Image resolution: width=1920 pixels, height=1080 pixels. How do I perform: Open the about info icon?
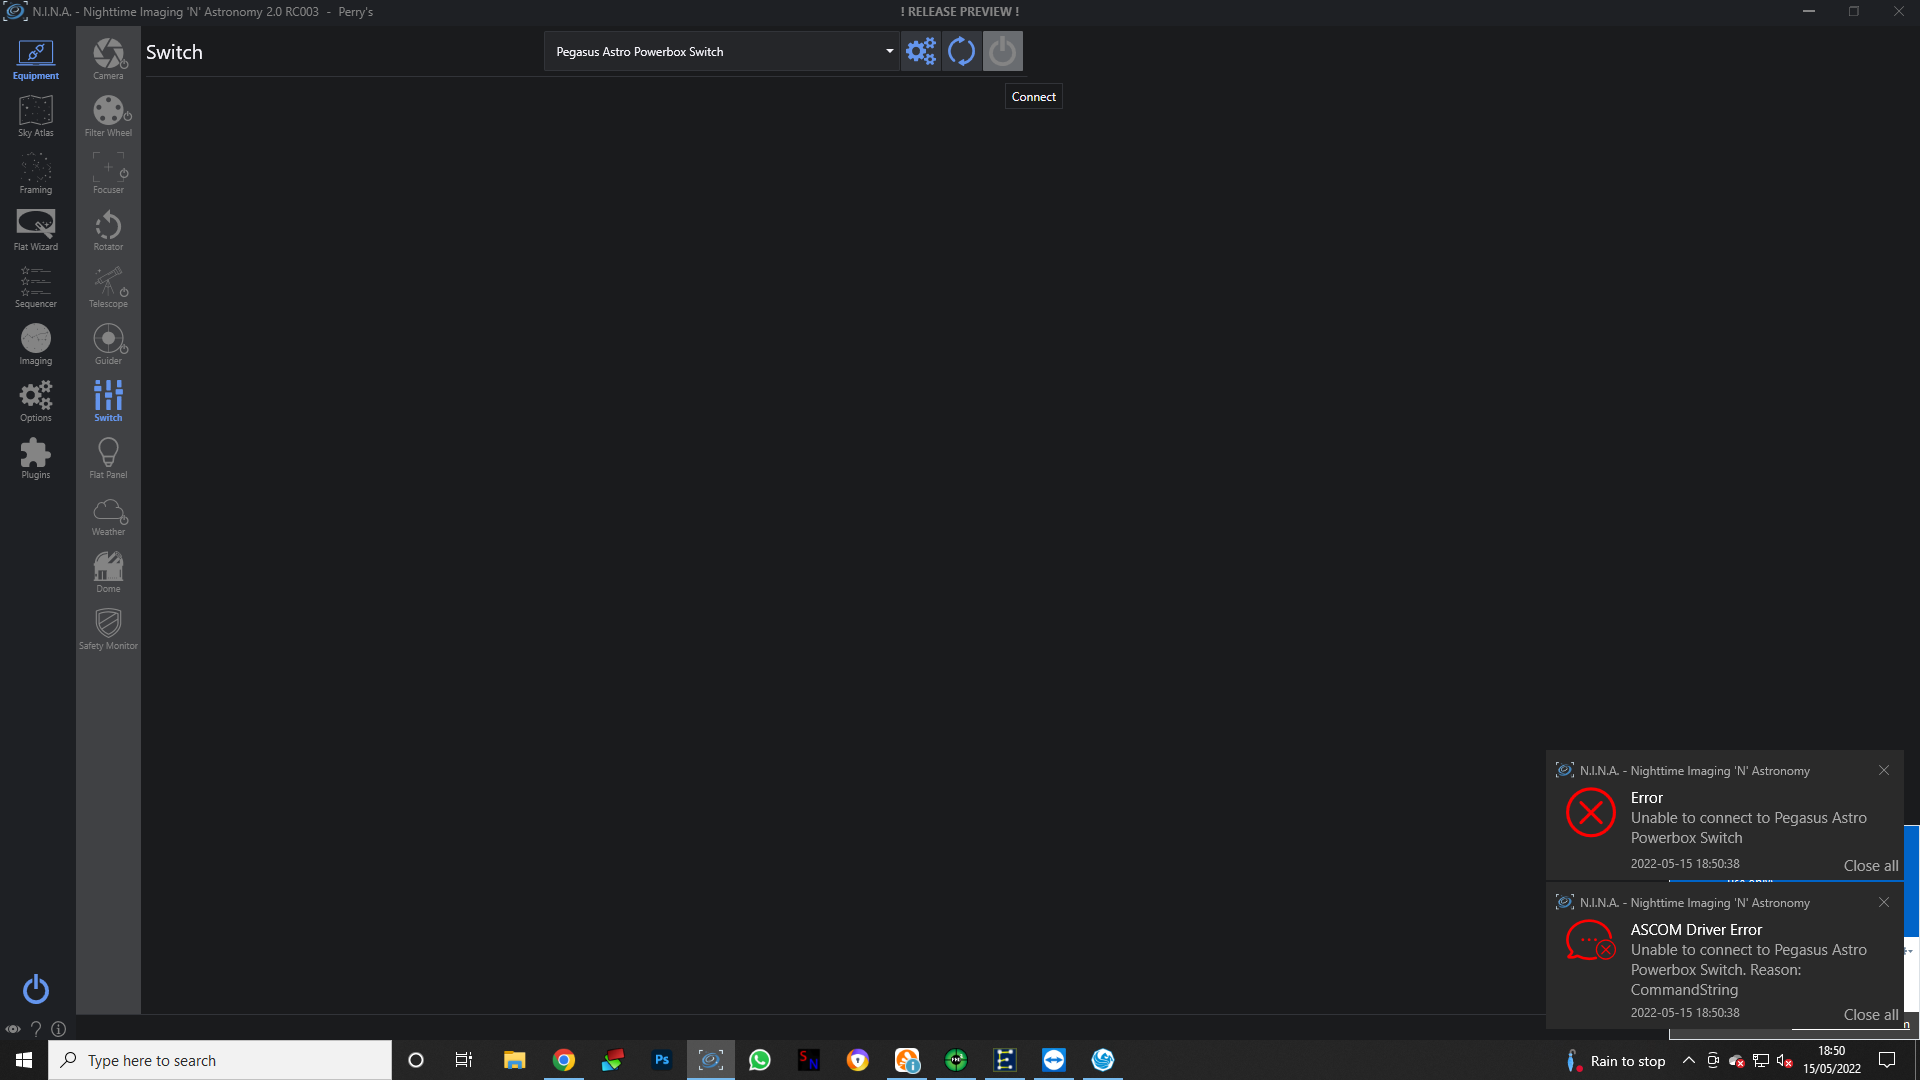click(x=59, y=1029)
